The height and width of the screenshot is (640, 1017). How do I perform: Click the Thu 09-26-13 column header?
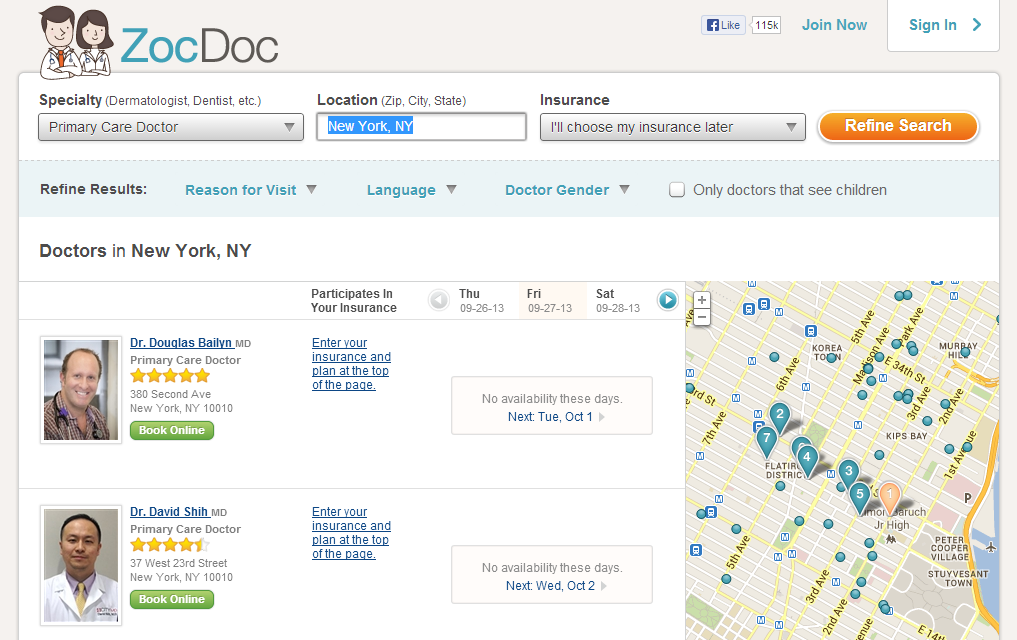482,301
